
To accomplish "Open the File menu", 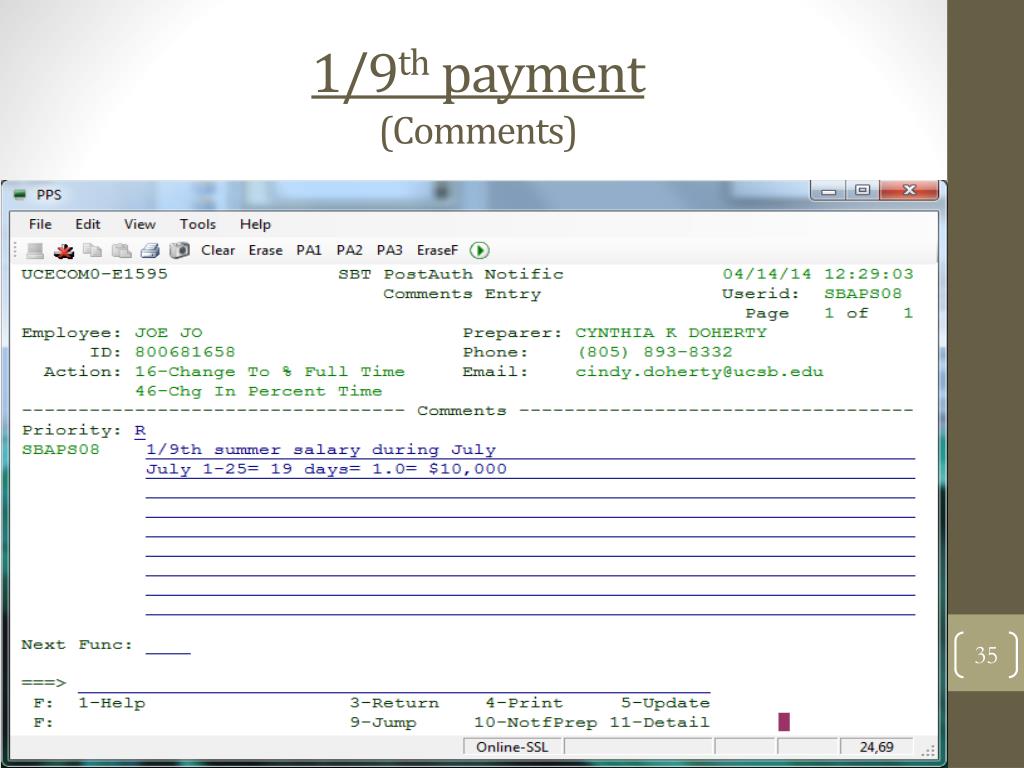I will tap(40, 224).
